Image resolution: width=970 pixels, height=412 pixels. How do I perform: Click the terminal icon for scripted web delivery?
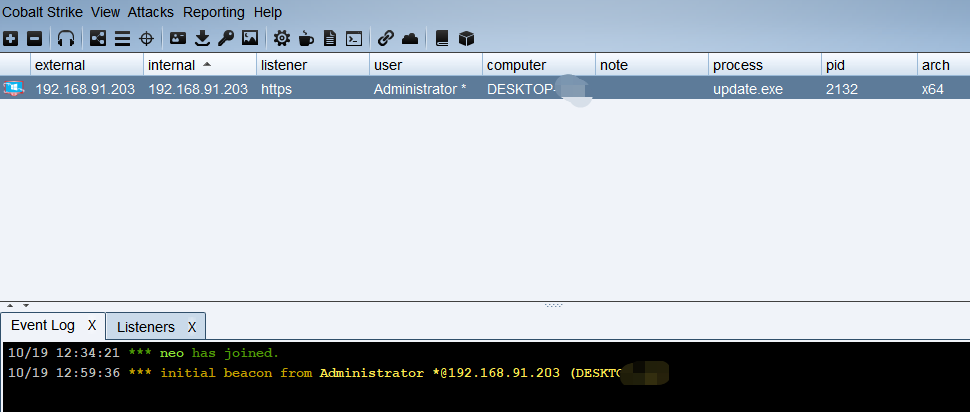click(353, 39)
